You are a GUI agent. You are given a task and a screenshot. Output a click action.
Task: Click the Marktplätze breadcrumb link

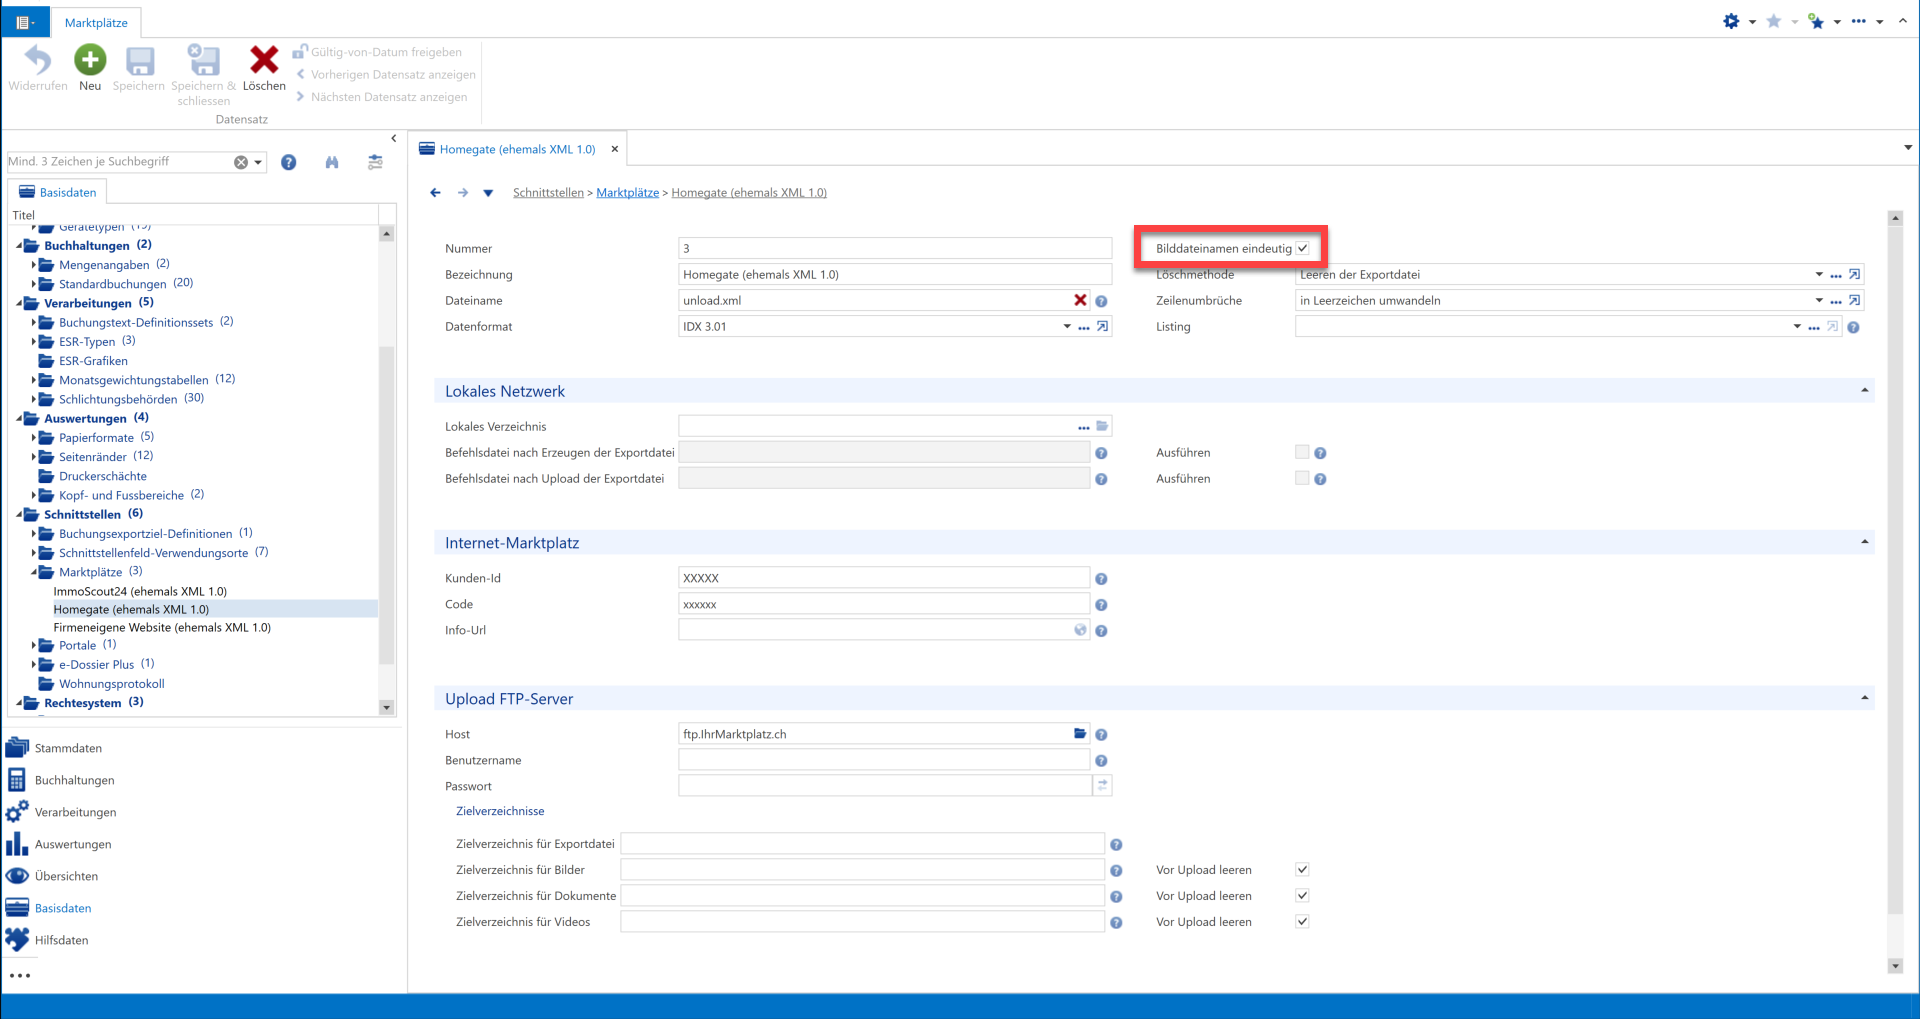628,193
